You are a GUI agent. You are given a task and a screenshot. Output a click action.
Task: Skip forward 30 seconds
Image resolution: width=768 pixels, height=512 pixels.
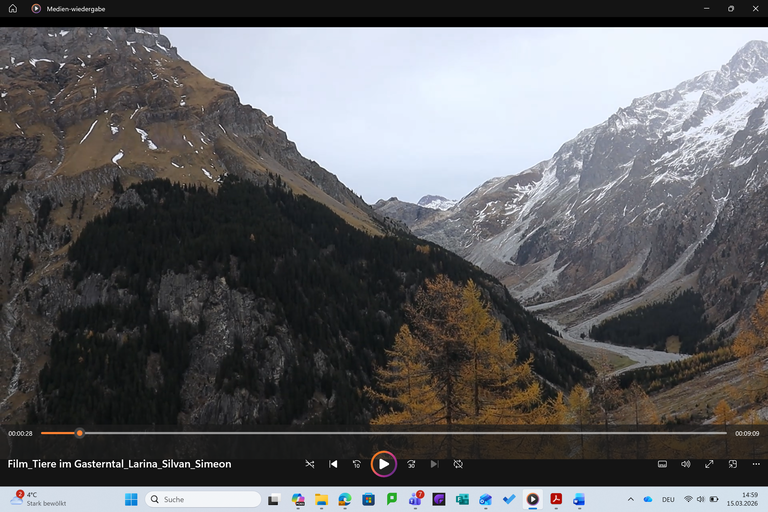tap(411, 464)
